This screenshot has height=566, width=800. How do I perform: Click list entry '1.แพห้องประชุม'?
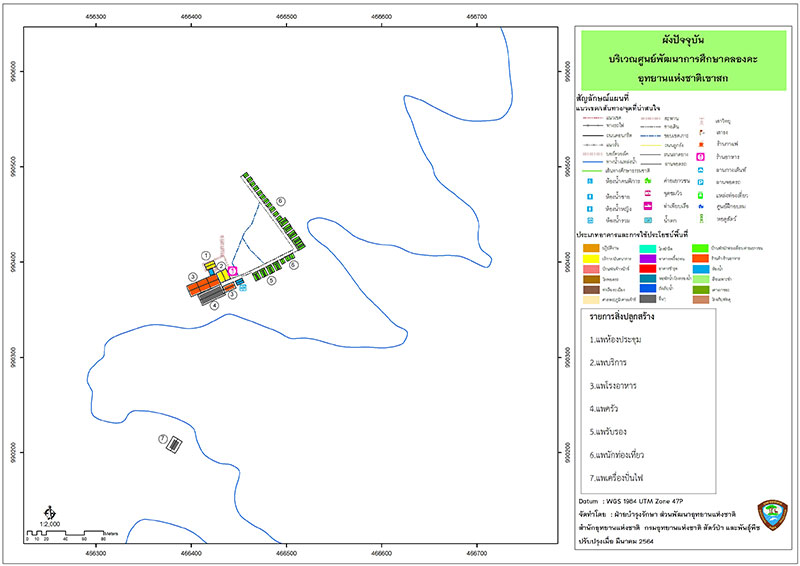click(x=615, y=339)
